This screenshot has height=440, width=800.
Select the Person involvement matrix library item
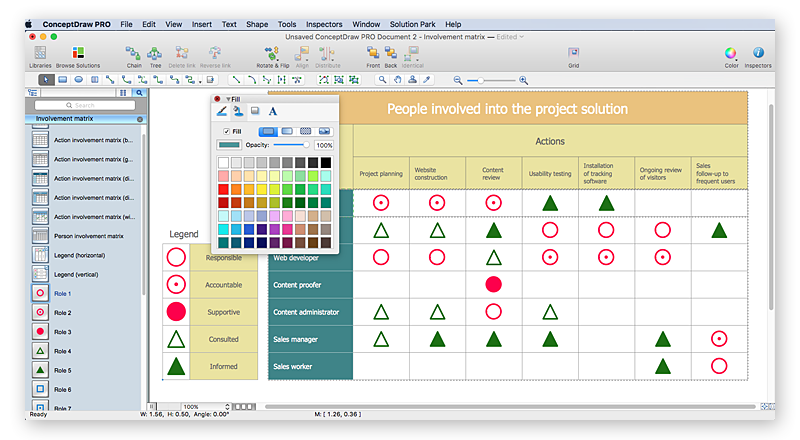click(x=88, y=236)
